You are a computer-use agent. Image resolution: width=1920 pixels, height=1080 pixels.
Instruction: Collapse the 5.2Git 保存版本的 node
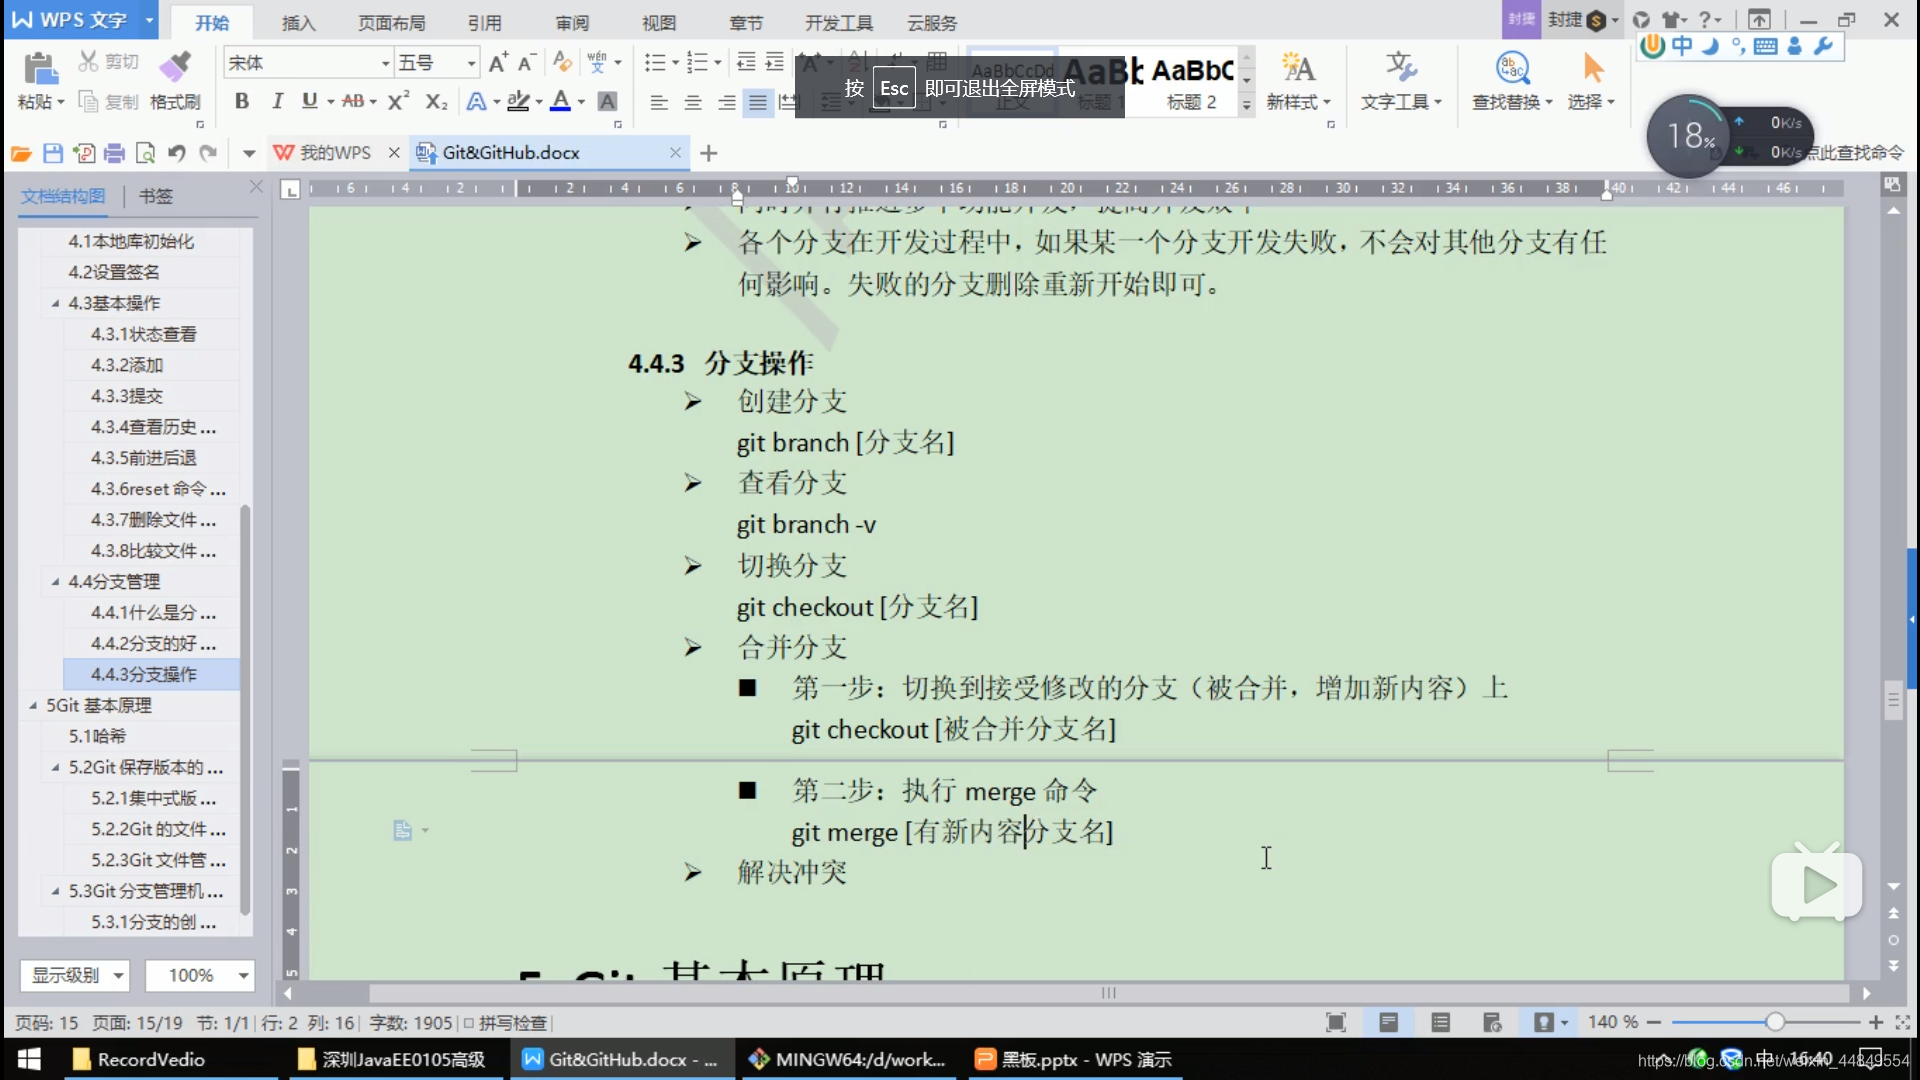pos(55,768)
